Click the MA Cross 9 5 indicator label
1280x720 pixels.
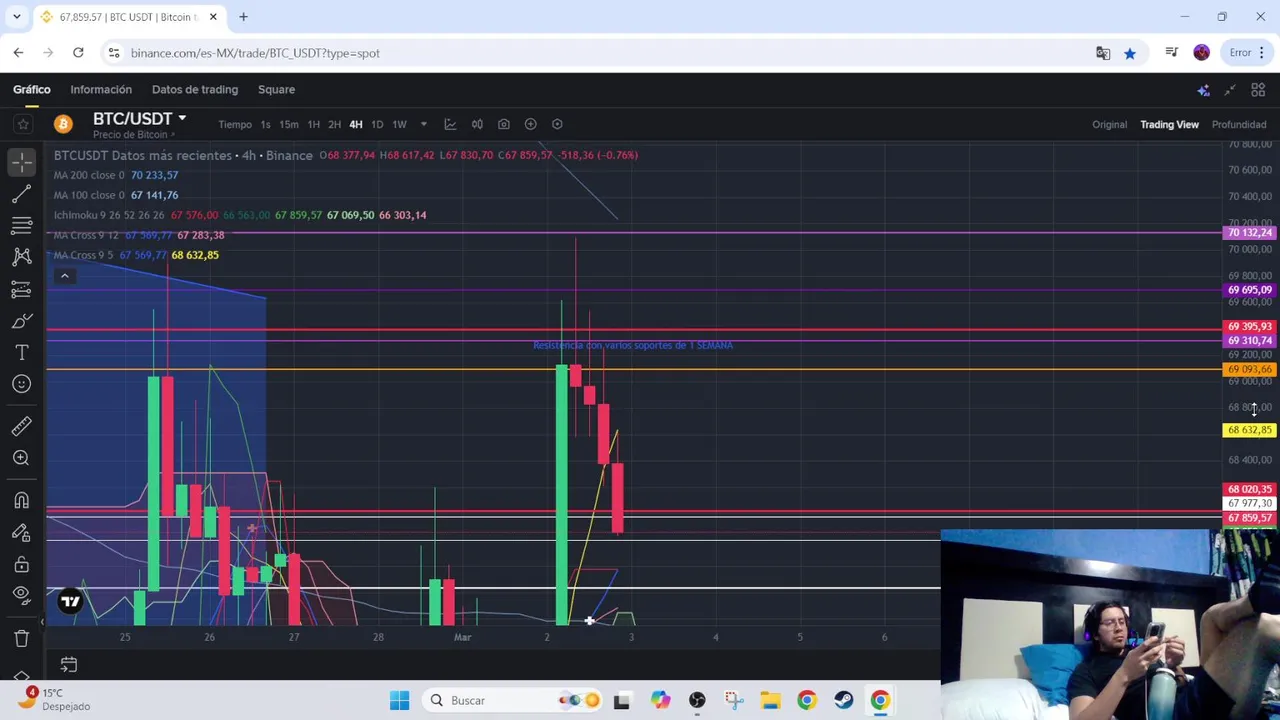83,255
